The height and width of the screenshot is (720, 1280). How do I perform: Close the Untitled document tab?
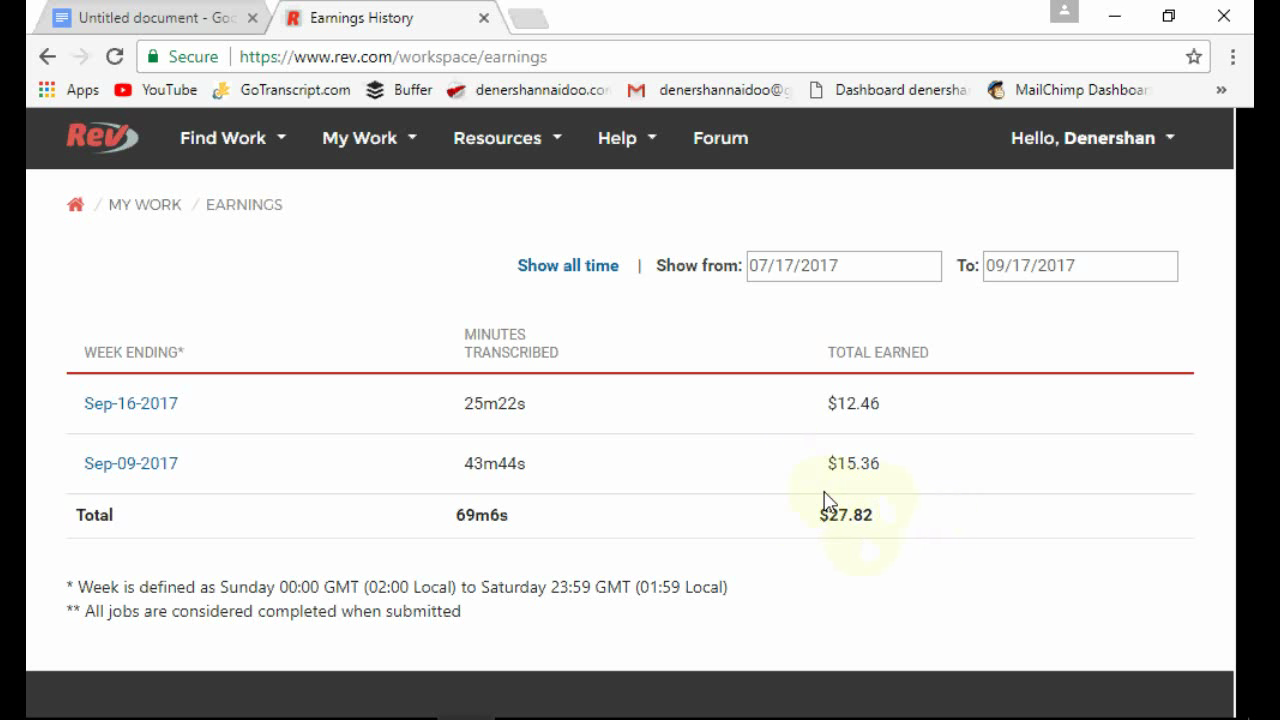[x=252, y=18]
